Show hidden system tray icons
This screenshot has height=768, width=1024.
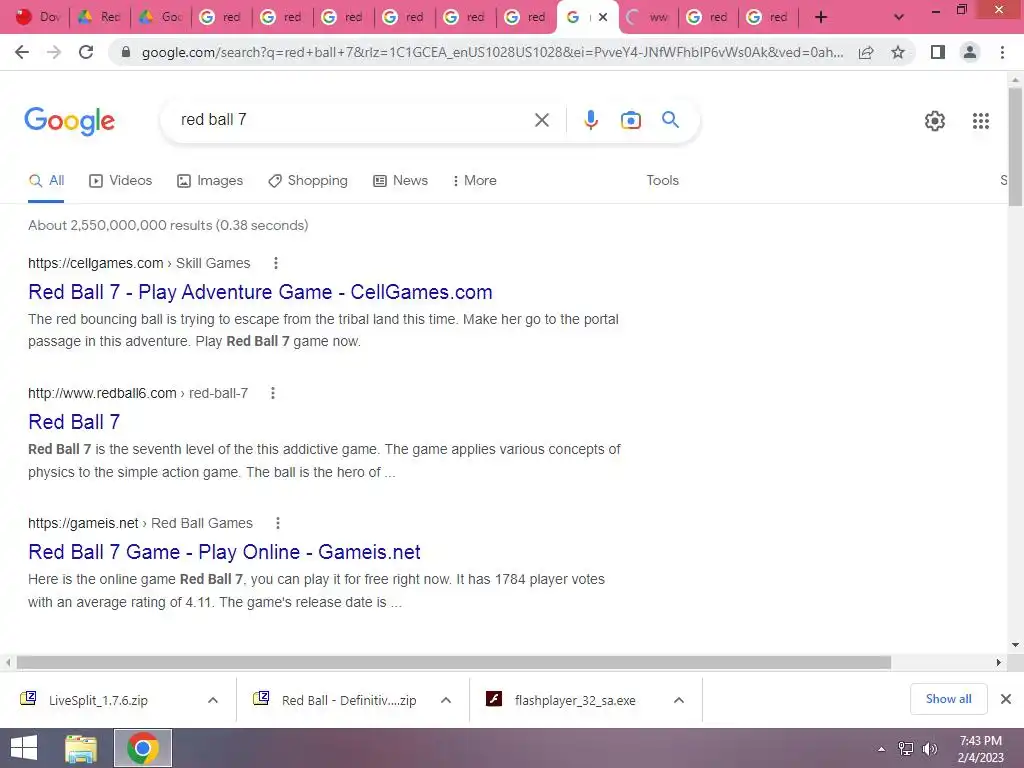click(882, 749)
